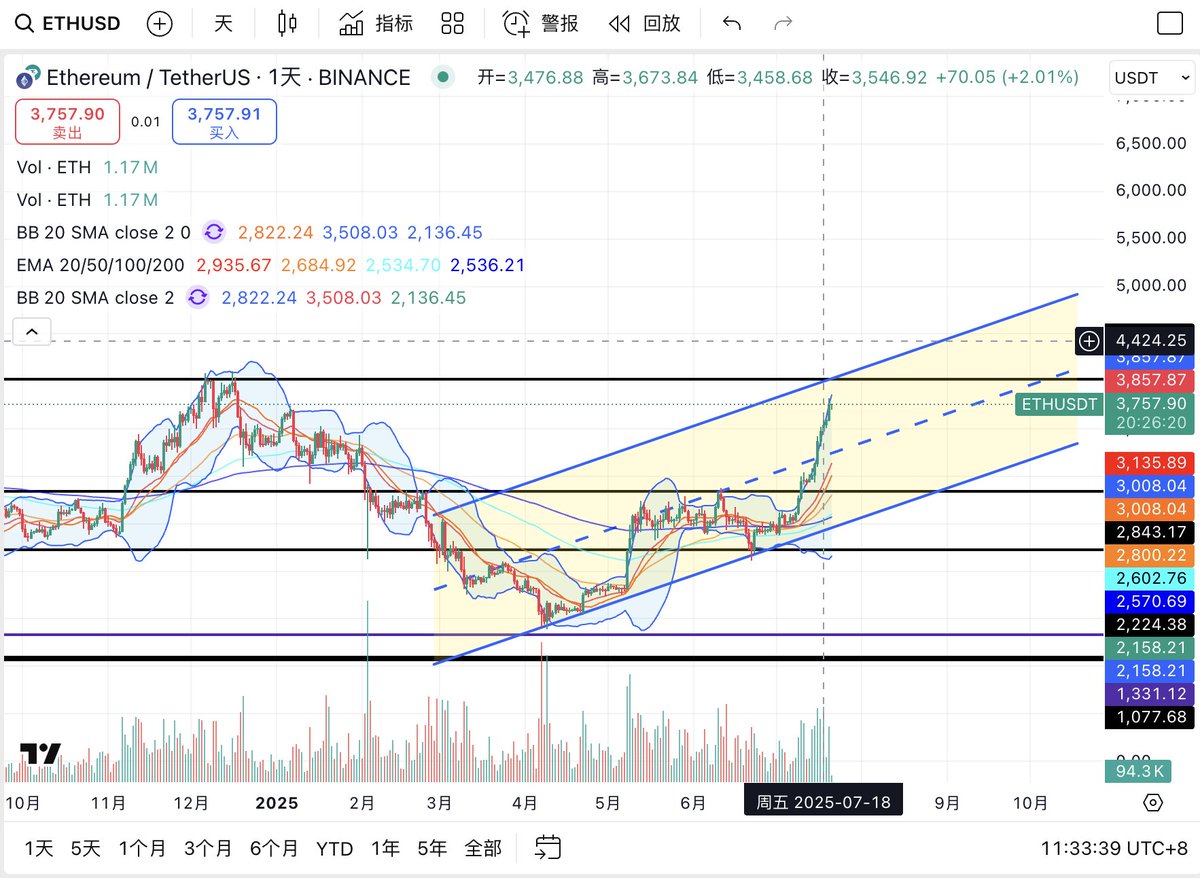The width and height of the screenshot is (1200, 878).
Task: Click the 3,857.87 red price label
Action: [x=1150, y=380]
